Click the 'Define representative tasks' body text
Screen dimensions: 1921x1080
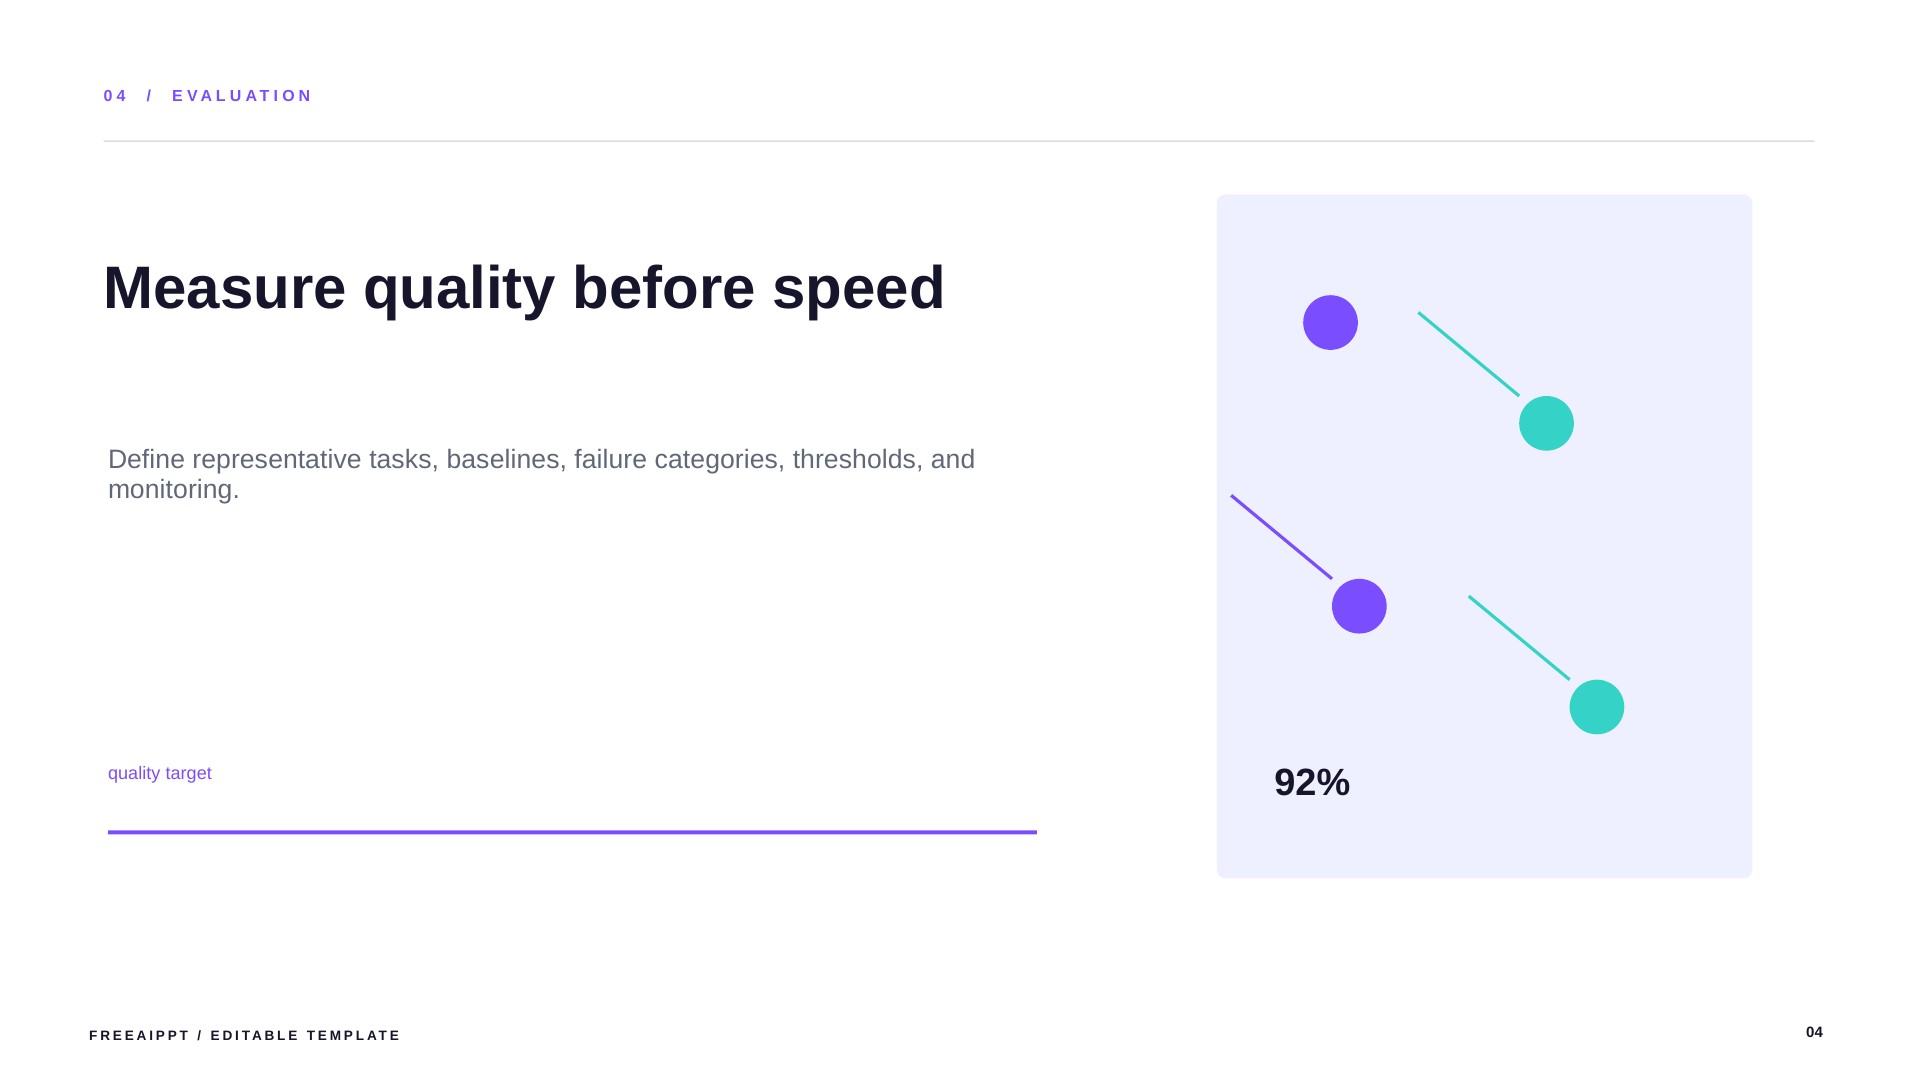click(541, 474)
